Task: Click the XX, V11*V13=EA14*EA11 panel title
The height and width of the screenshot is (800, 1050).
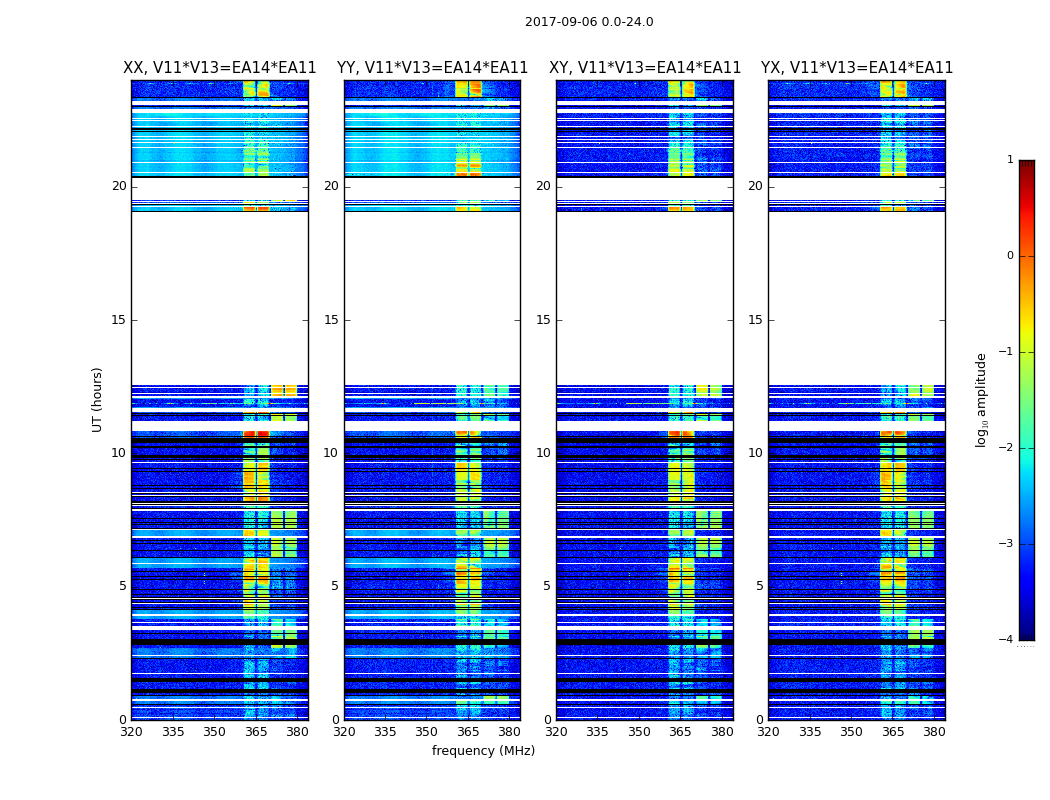Action: point(220,68)
